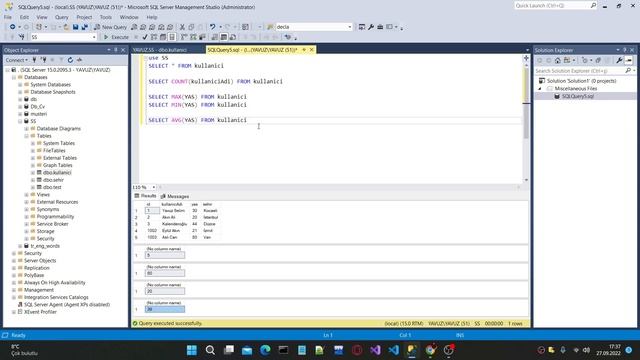Toggle Results to Text icon
This screenshot has height=360, width=640.
click(x=215, y=37)
